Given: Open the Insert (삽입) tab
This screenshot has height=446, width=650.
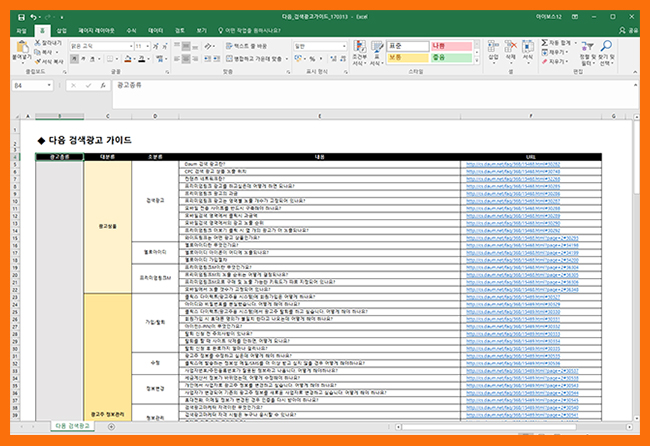Looking at the screenshot, I should click(x=61, y=31).
